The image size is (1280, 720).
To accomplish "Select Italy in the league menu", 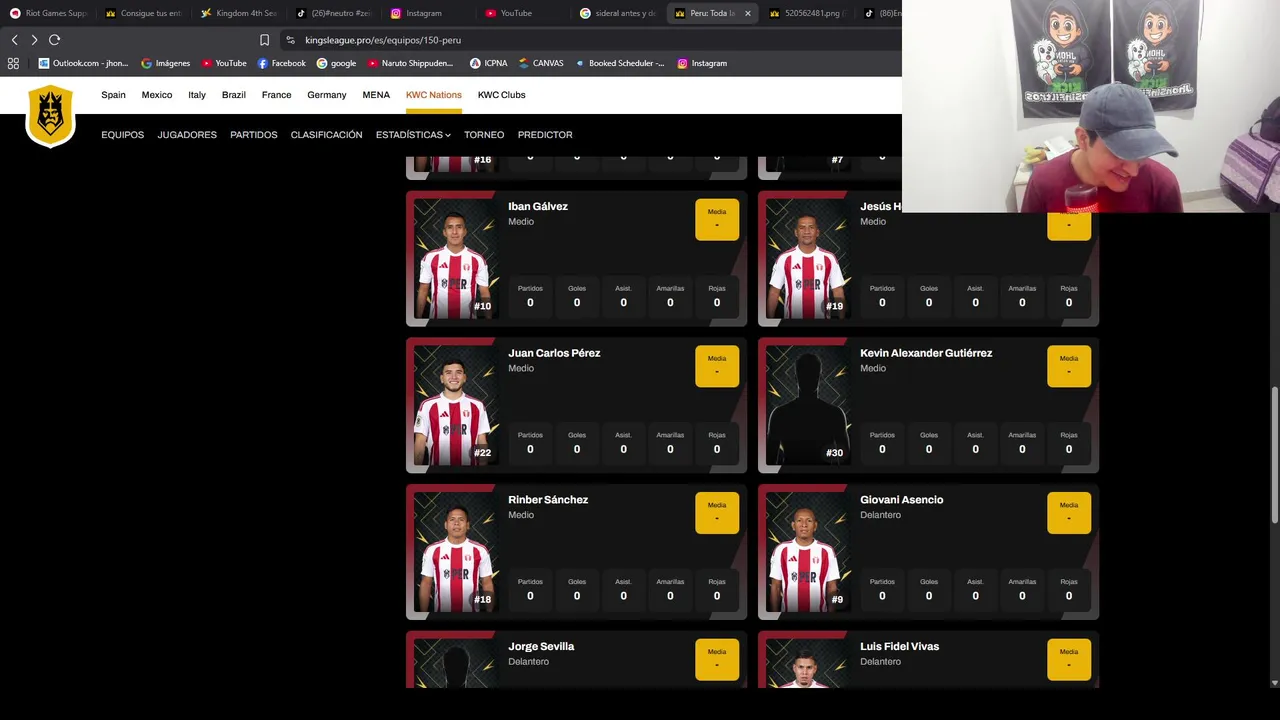I will tap(197, 95).
